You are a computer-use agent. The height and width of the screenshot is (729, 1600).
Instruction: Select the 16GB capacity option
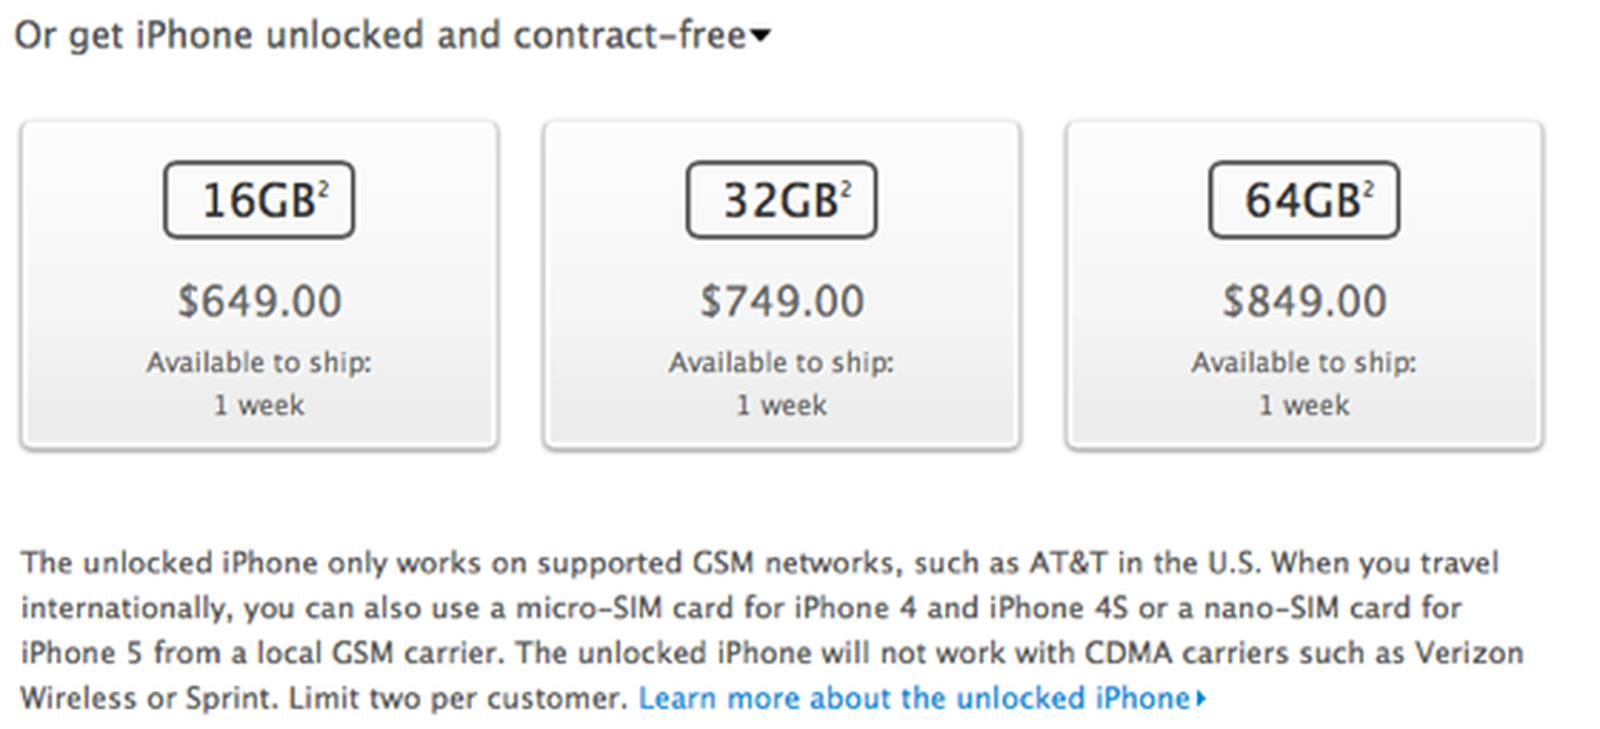pos(258,197)
